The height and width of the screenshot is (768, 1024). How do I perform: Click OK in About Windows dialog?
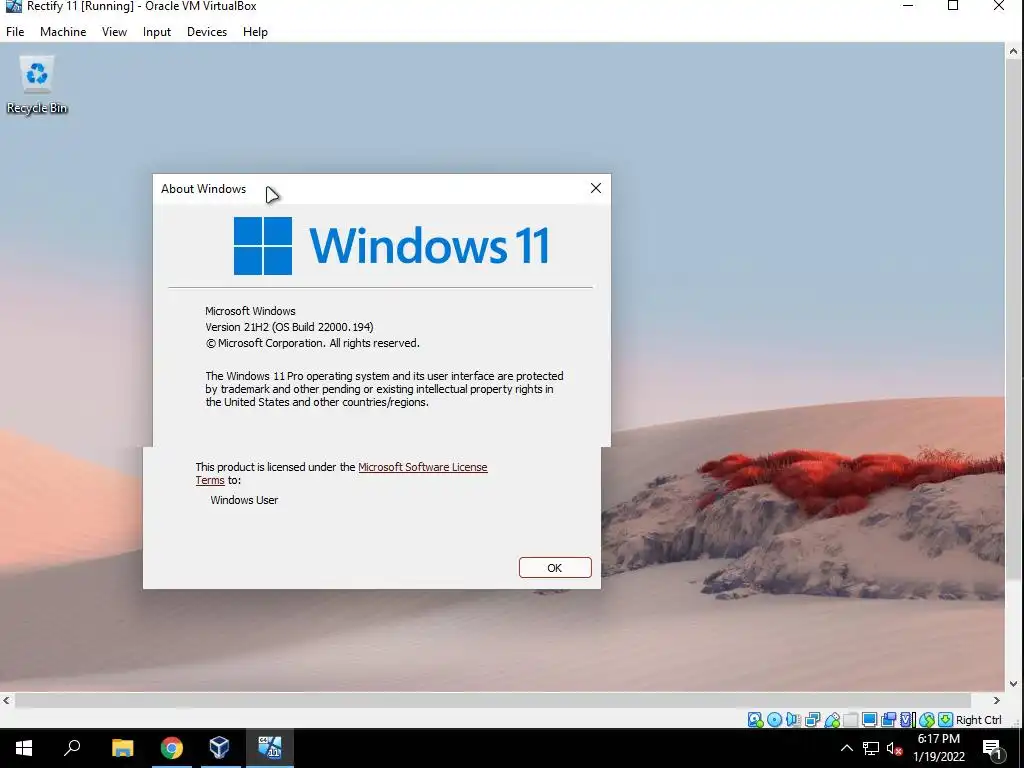tap(555, 568)
